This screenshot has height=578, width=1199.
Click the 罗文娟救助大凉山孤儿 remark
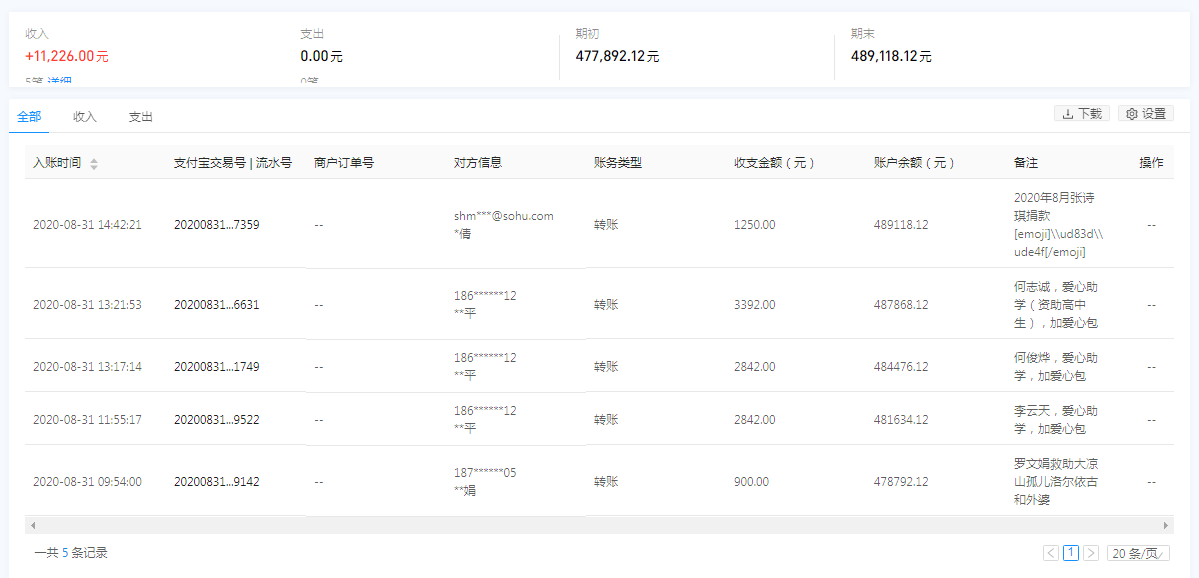pyautogui.click(x=1056, y=482)
